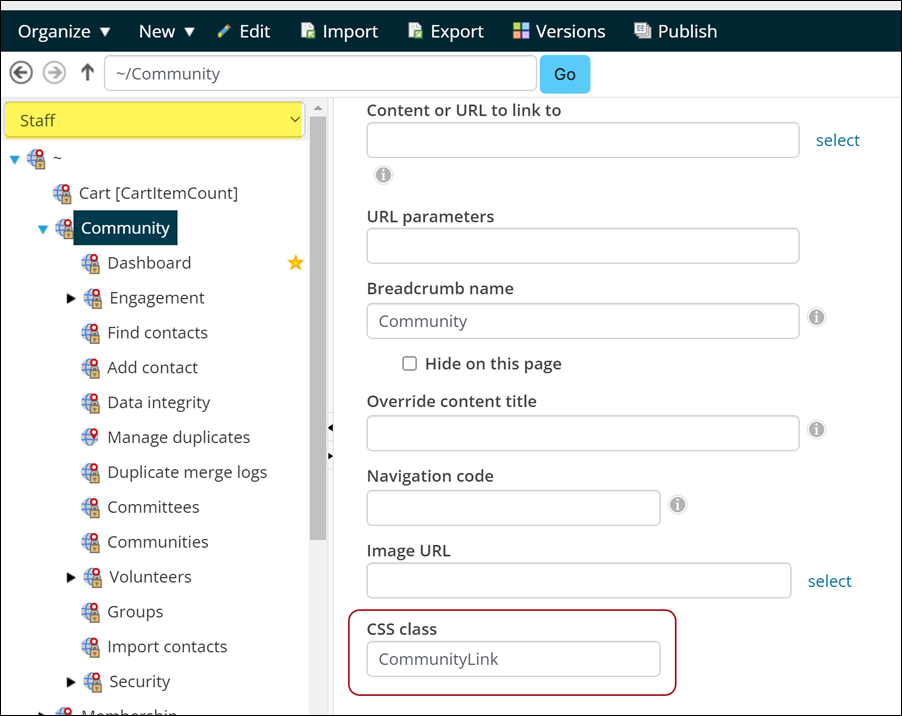Expand the Engagement node

click(x=71, y=298)
